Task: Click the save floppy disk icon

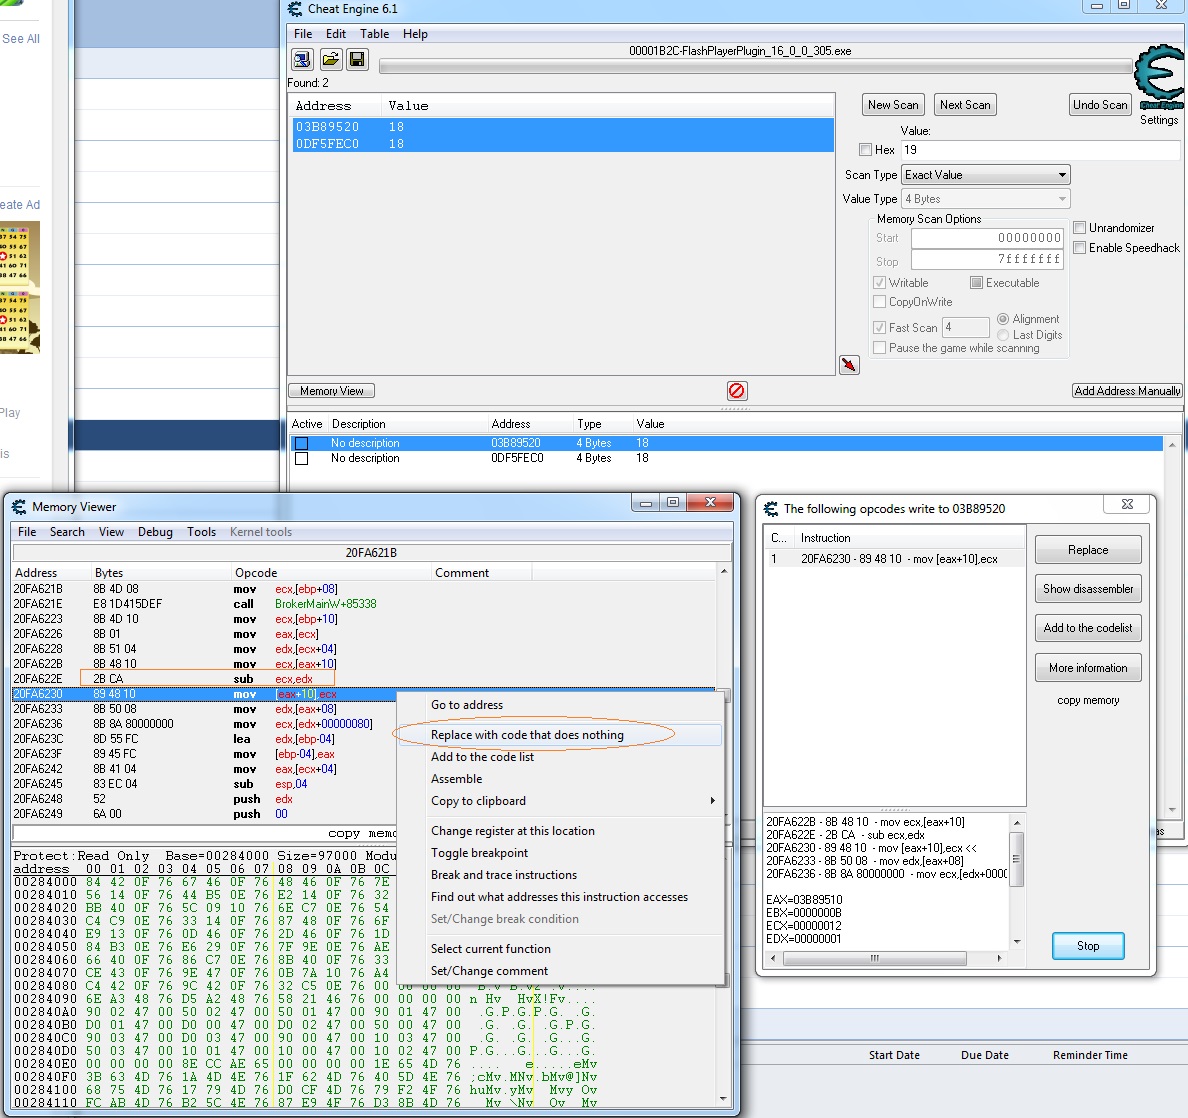Action: pyautogui.click(x=357, y=60)
